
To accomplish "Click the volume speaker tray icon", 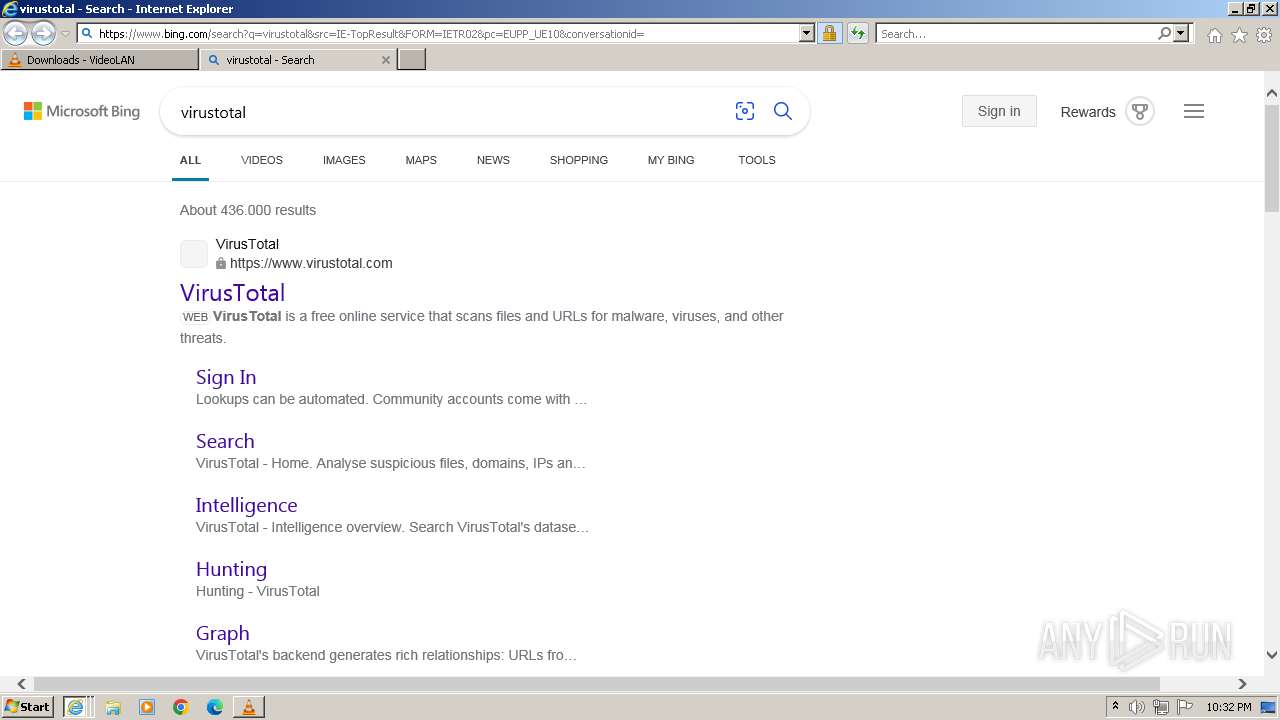I will click(x=1137, y=707).
